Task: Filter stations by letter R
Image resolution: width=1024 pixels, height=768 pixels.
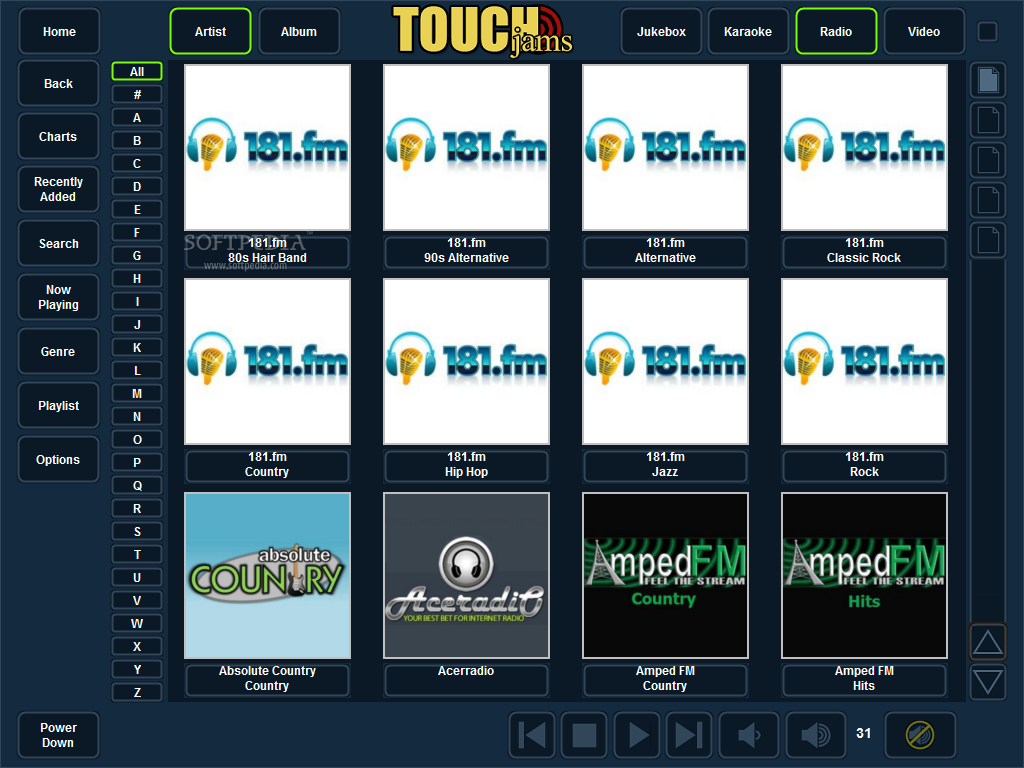Action: tap(137, 509)
